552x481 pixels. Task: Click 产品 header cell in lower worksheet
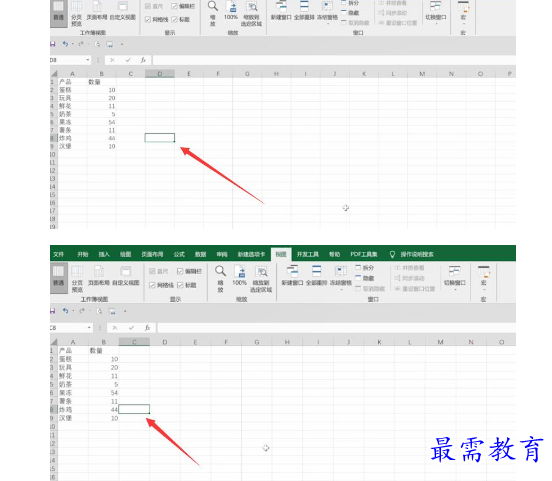pyautogui.click(x=73, y=350)
